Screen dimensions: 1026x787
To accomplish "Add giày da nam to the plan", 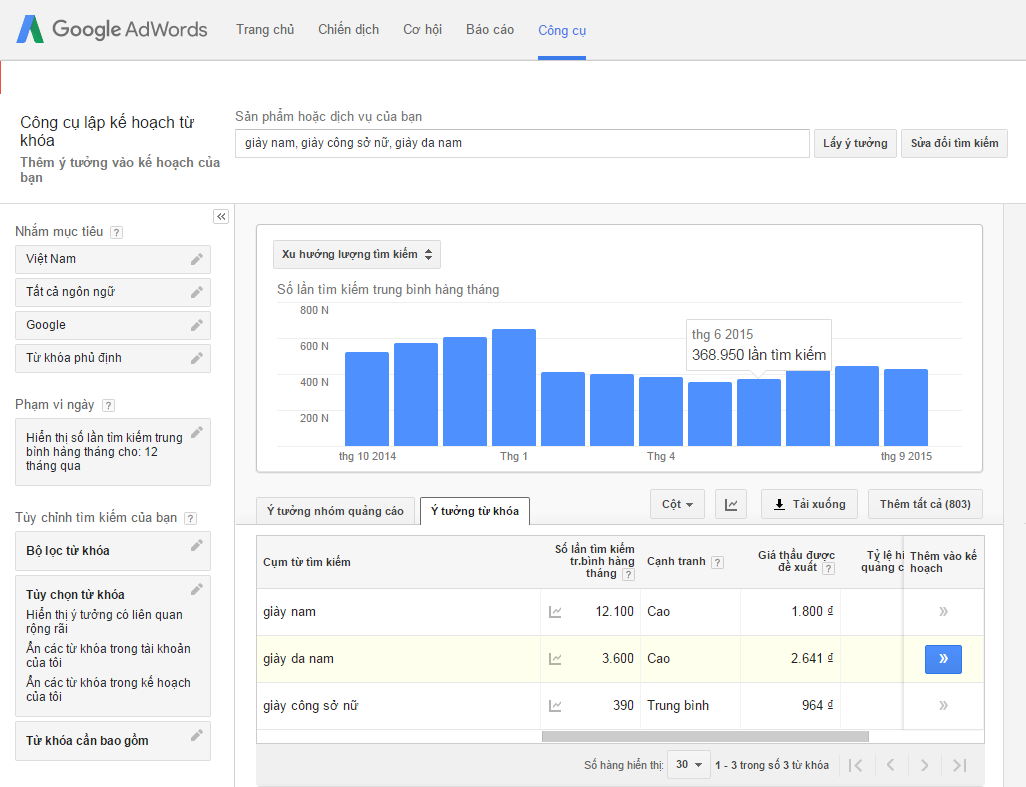I will [942, 659].
